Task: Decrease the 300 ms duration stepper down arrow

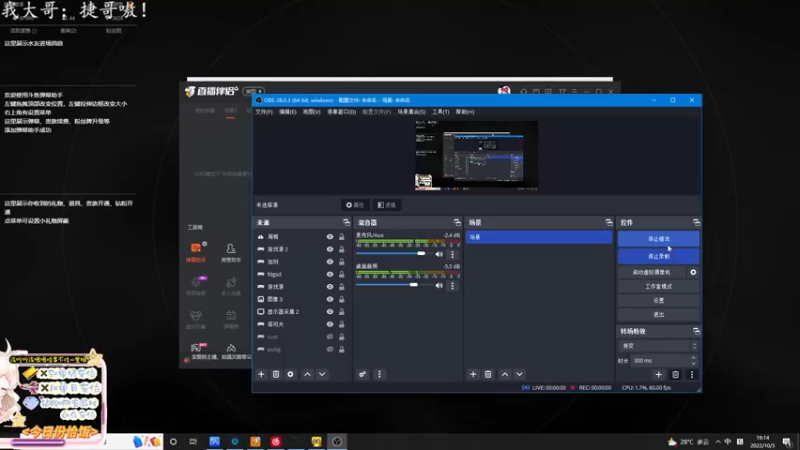Action: [x=693, y=363]
